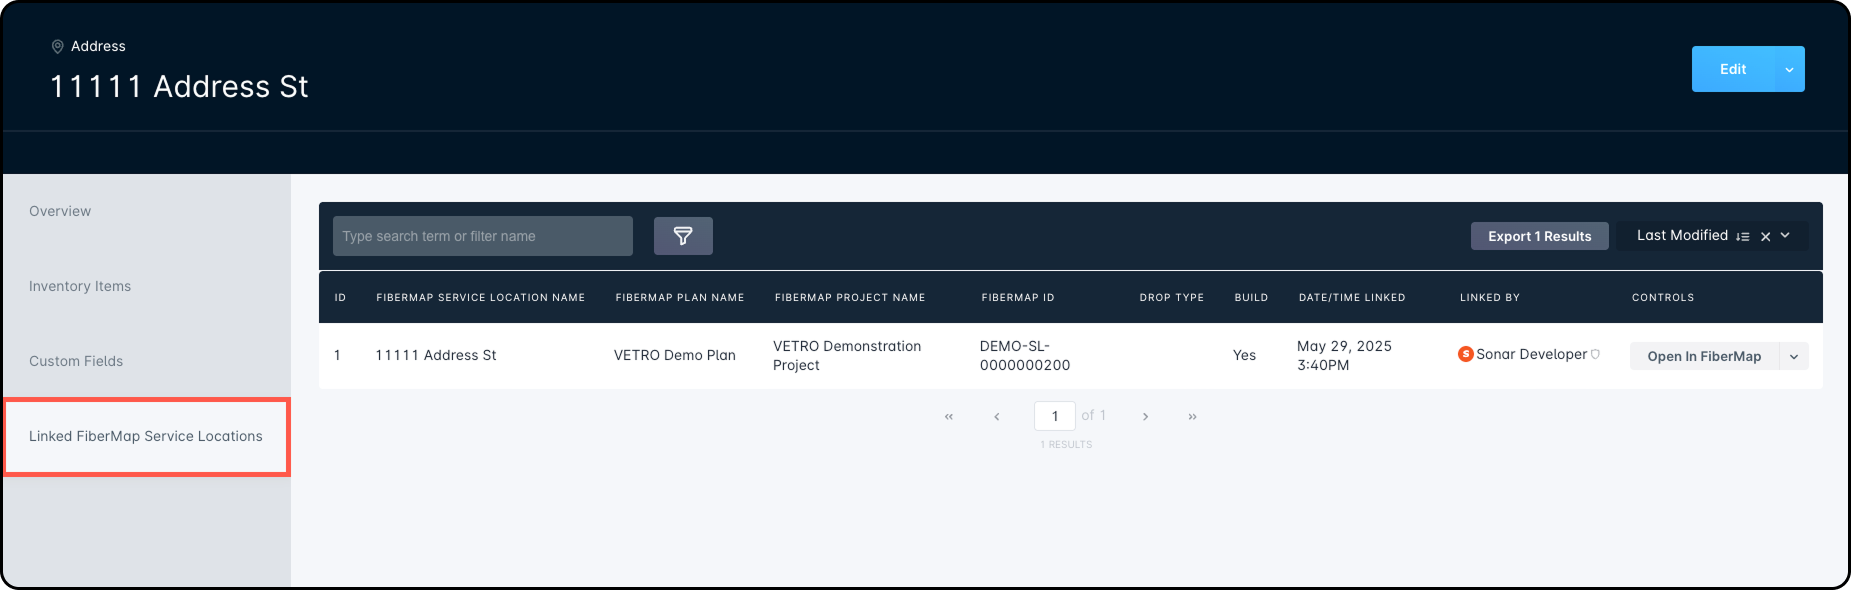Click the 1 RESULTS count text
This screenshot has height=590, width=1851.
click(x=1066, y=444)
